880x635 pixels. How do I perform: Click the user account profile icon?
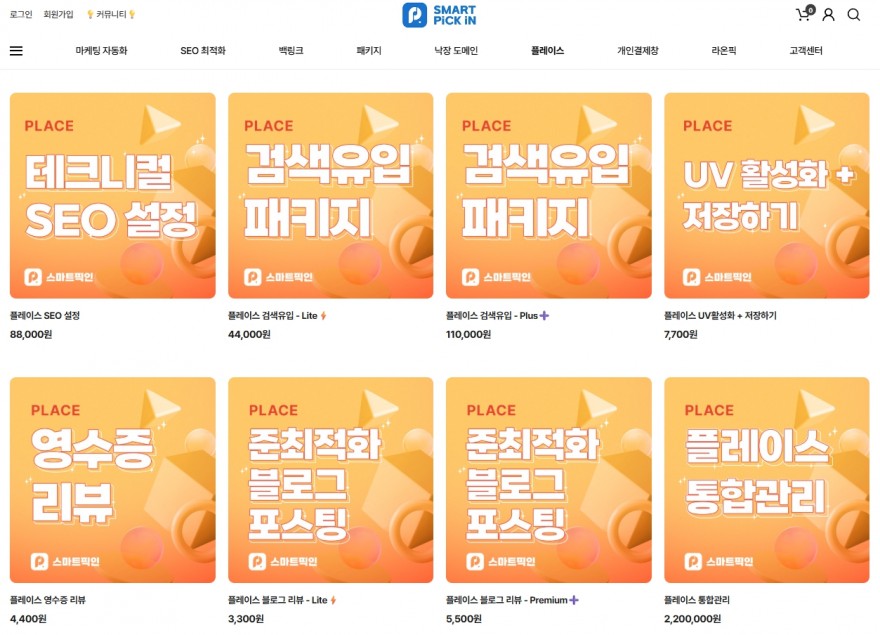pyautogui.click(x=828, y=15)
